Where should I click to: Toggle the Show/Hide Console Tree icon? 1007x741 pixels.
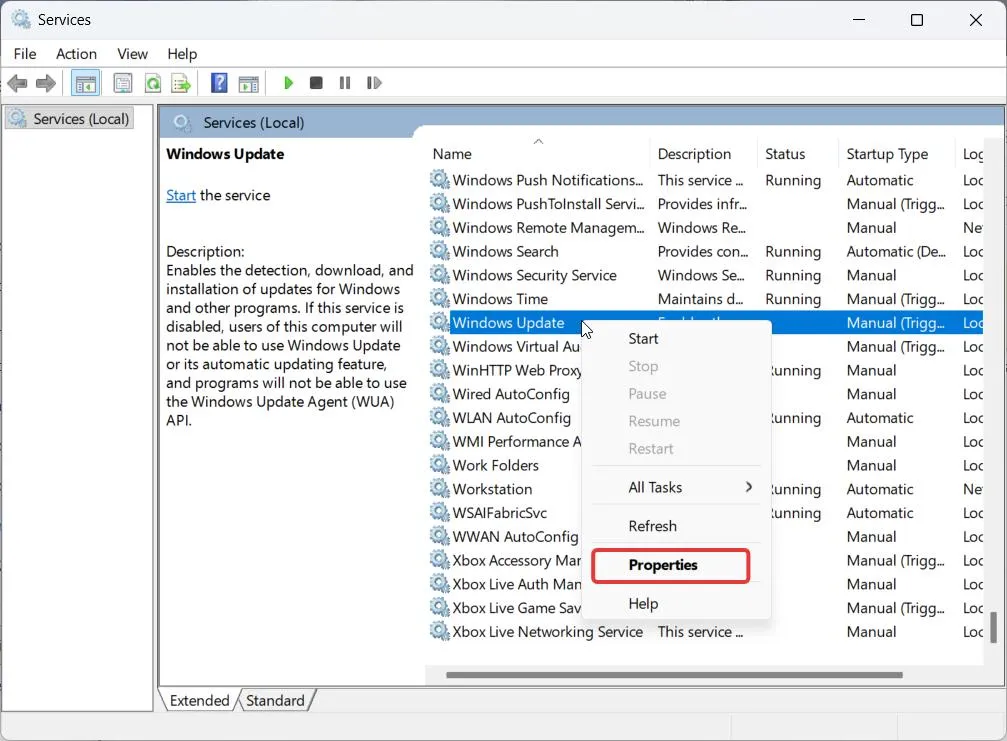85,83
